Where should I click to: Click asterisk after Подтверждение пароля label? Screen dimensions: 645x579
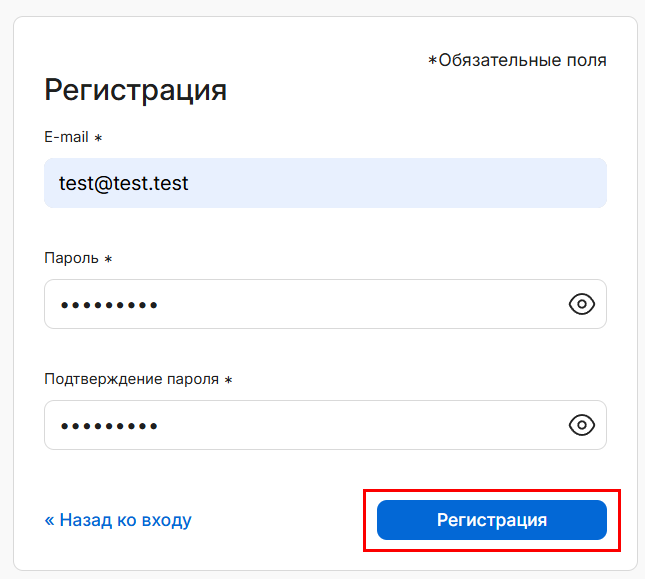pyautogui.click(x=228, y=380)
